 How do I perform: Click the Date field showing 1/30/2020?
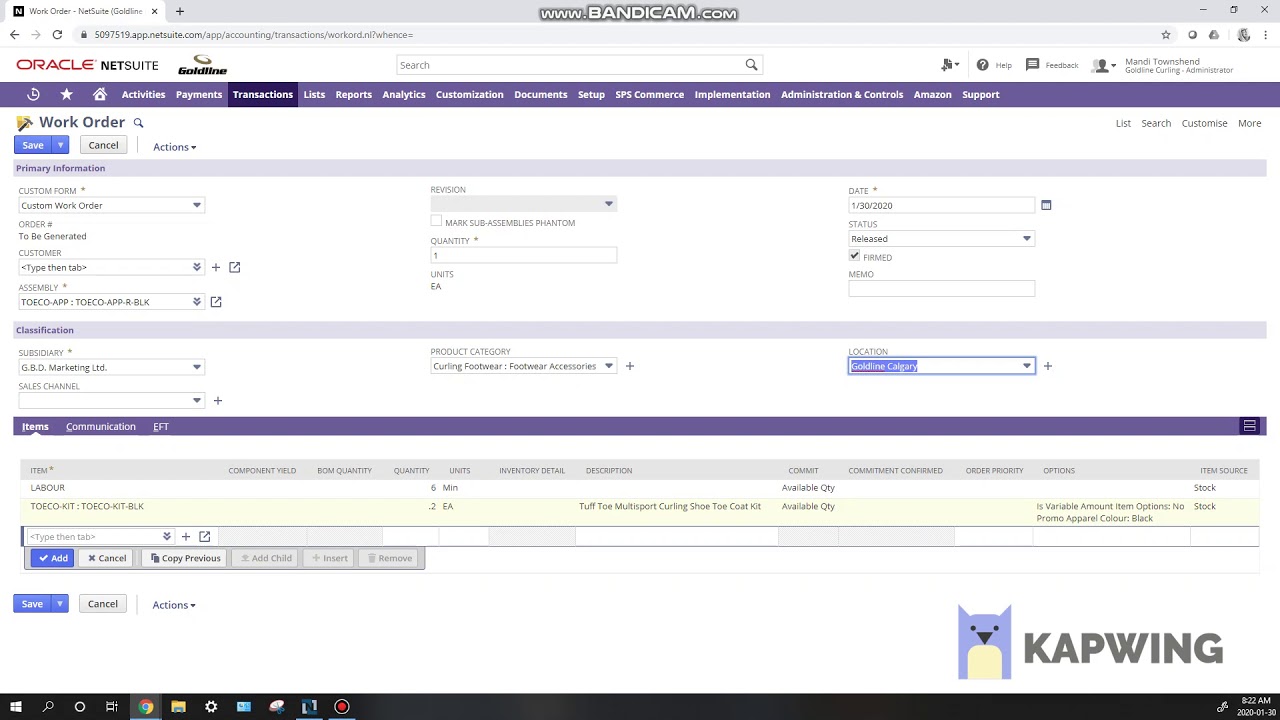coord(941,205)
